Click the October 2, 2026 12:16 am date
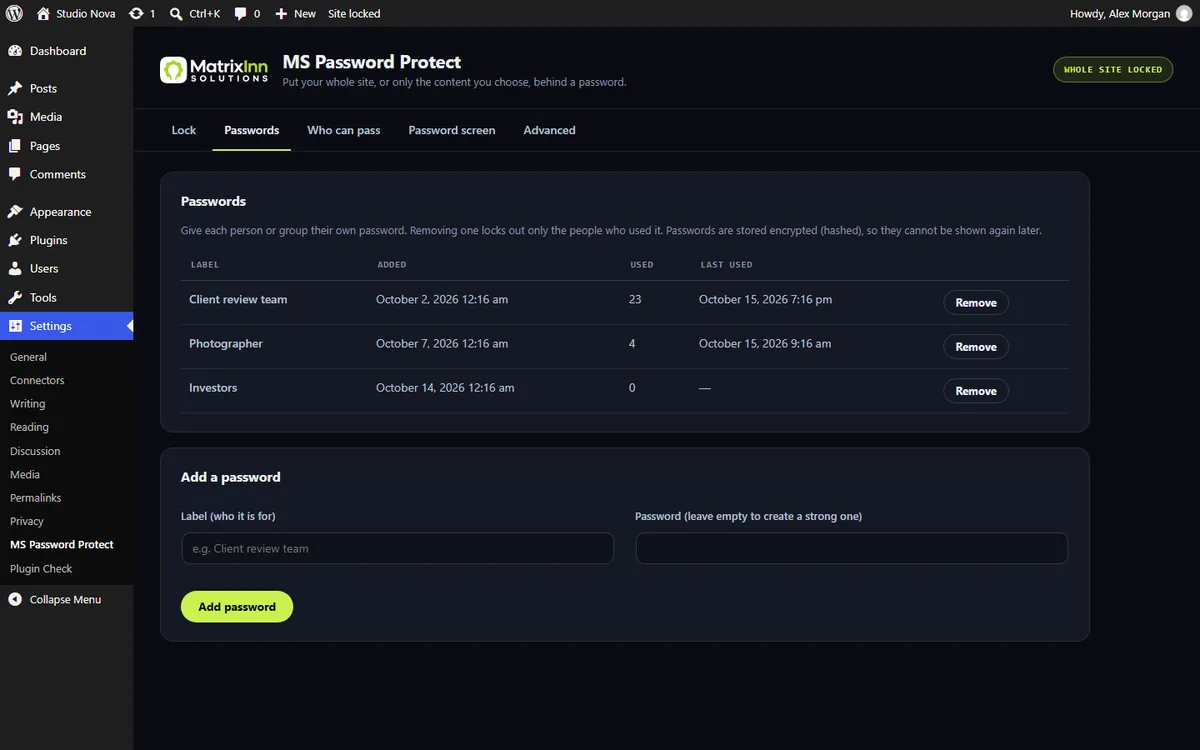 coord(442,300)
